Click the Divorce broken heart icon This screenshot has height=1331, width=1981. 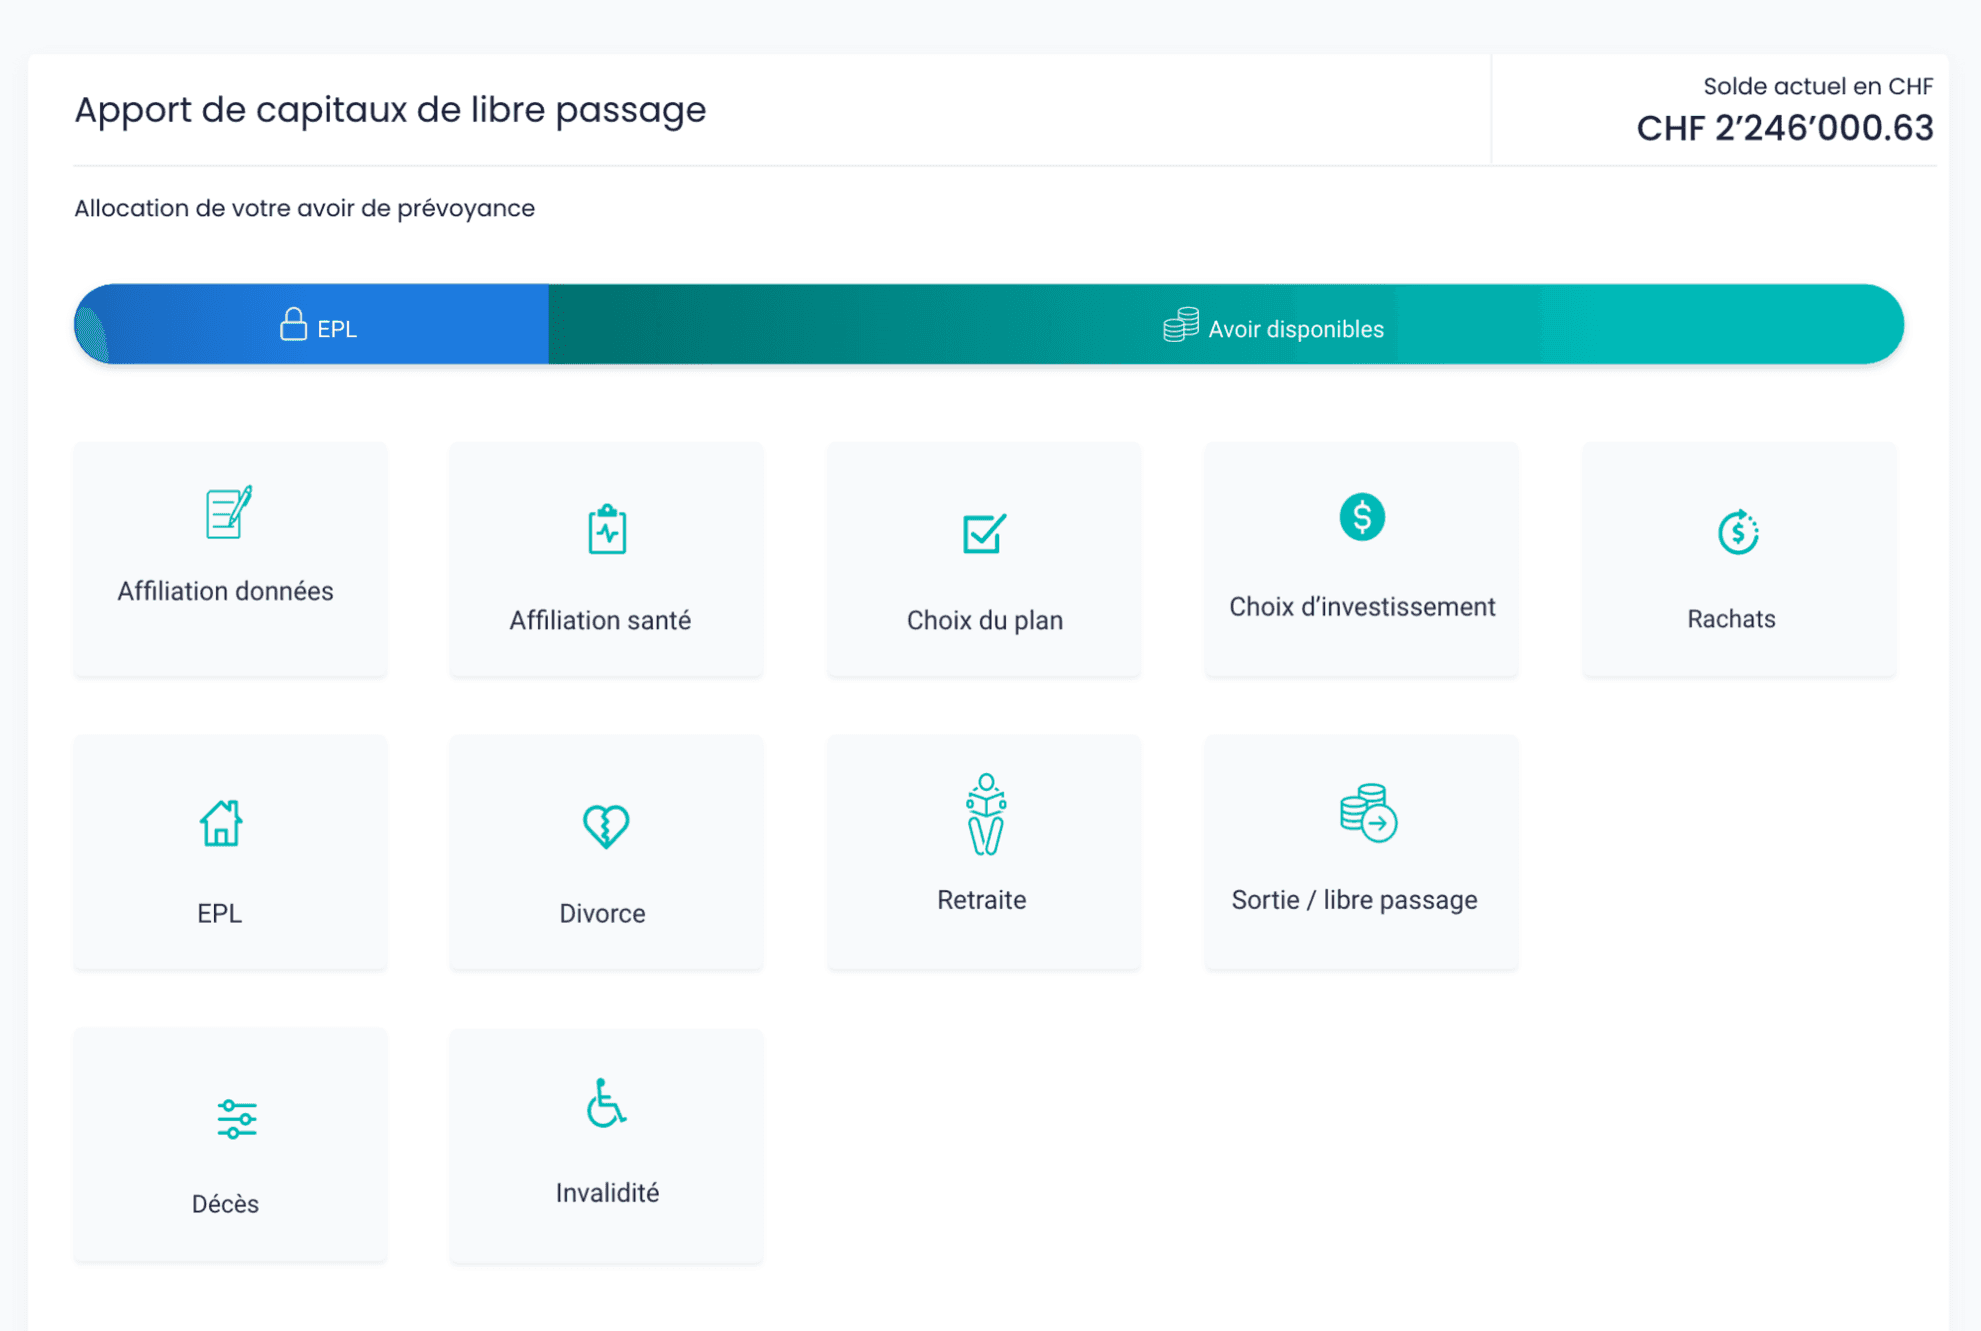tap(606, 826)
